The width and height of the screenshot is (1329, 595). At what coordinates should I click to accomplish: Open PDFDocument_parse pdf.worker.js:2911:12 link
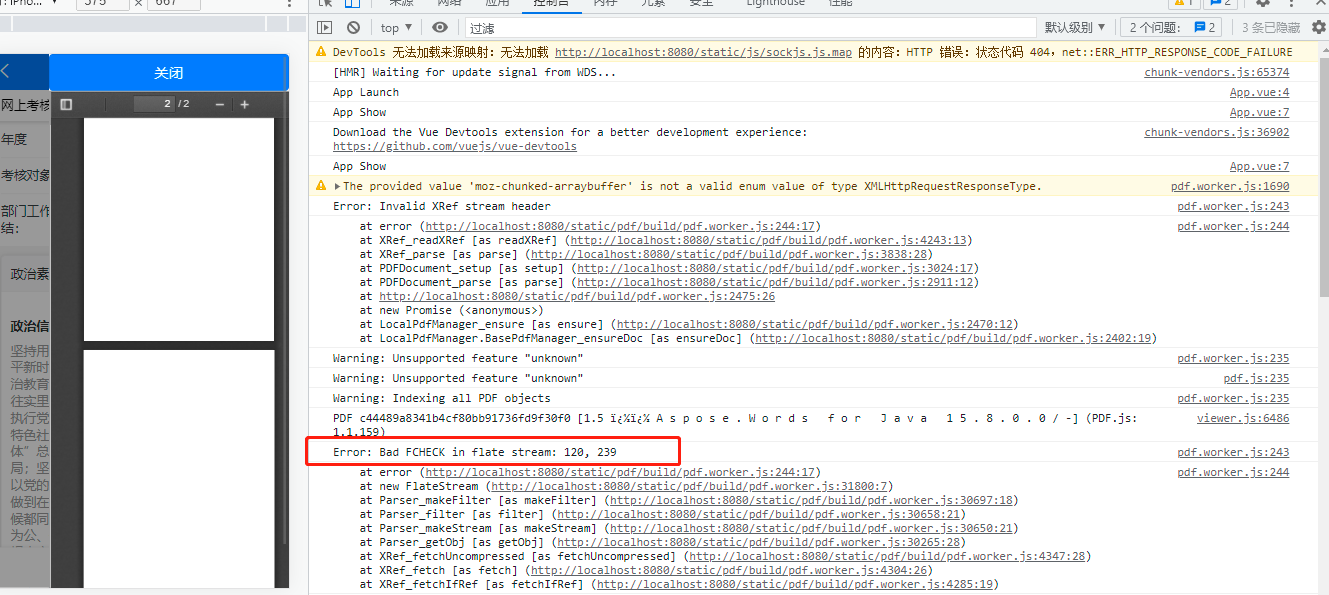point(775,282)
